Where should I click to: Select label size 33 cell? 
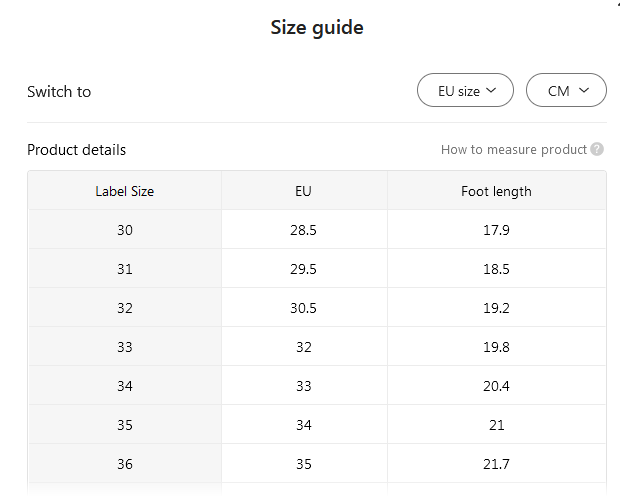[x=125, y=347]
